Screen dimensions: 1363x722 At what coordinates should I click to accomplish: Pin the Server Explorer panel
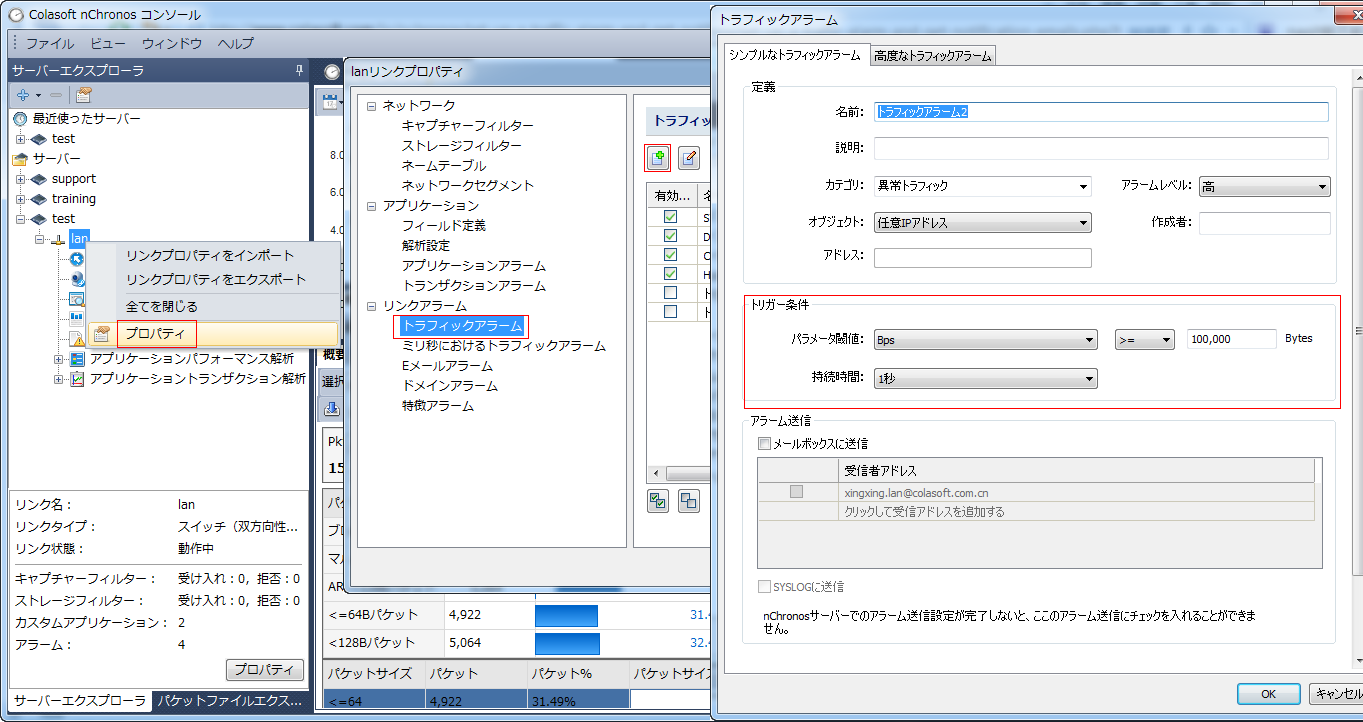point(298,70)
